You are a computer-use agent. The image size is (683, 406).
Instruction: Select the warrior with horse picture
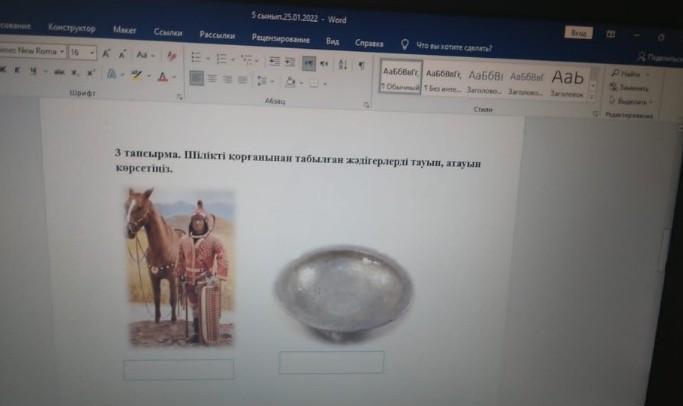[x=179, y=267]
